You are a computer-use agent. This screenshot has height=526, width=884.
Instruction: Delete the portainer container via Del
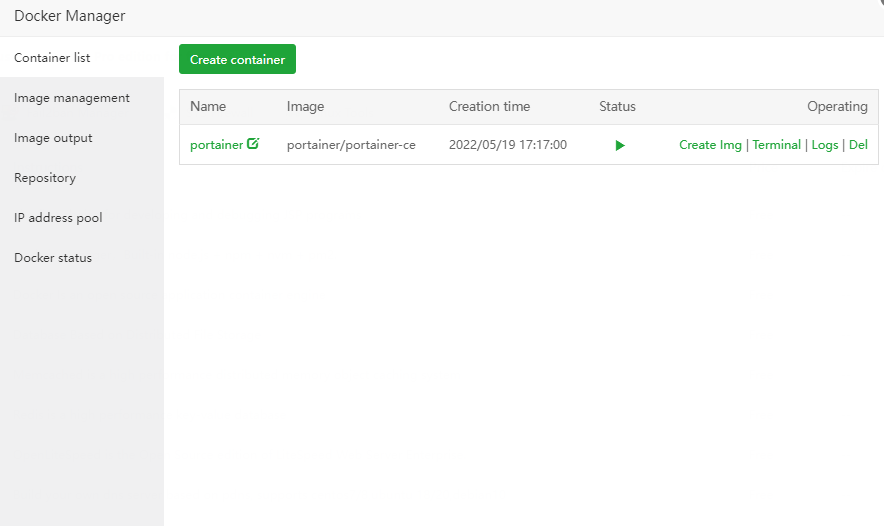pyautogui.click(x=858, y=145)
